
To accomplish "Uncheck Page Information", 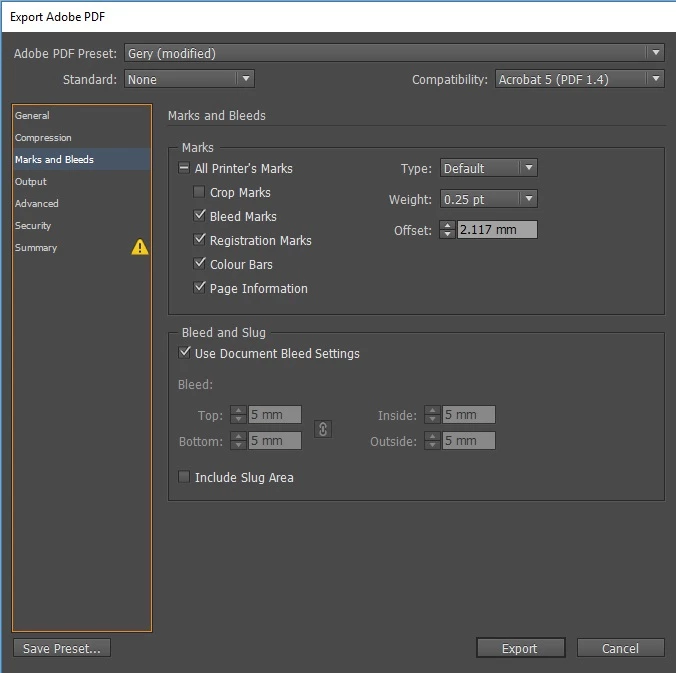I will coord(199,288).
